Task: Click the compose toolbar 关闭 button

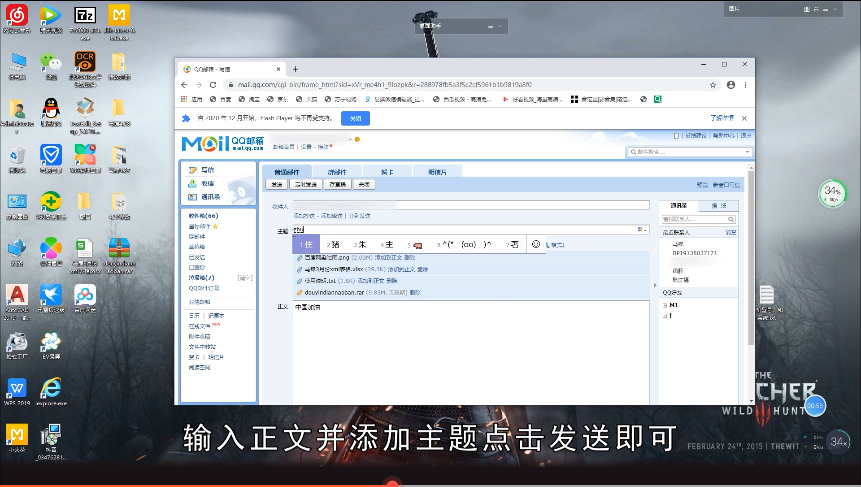Action: 364,184
